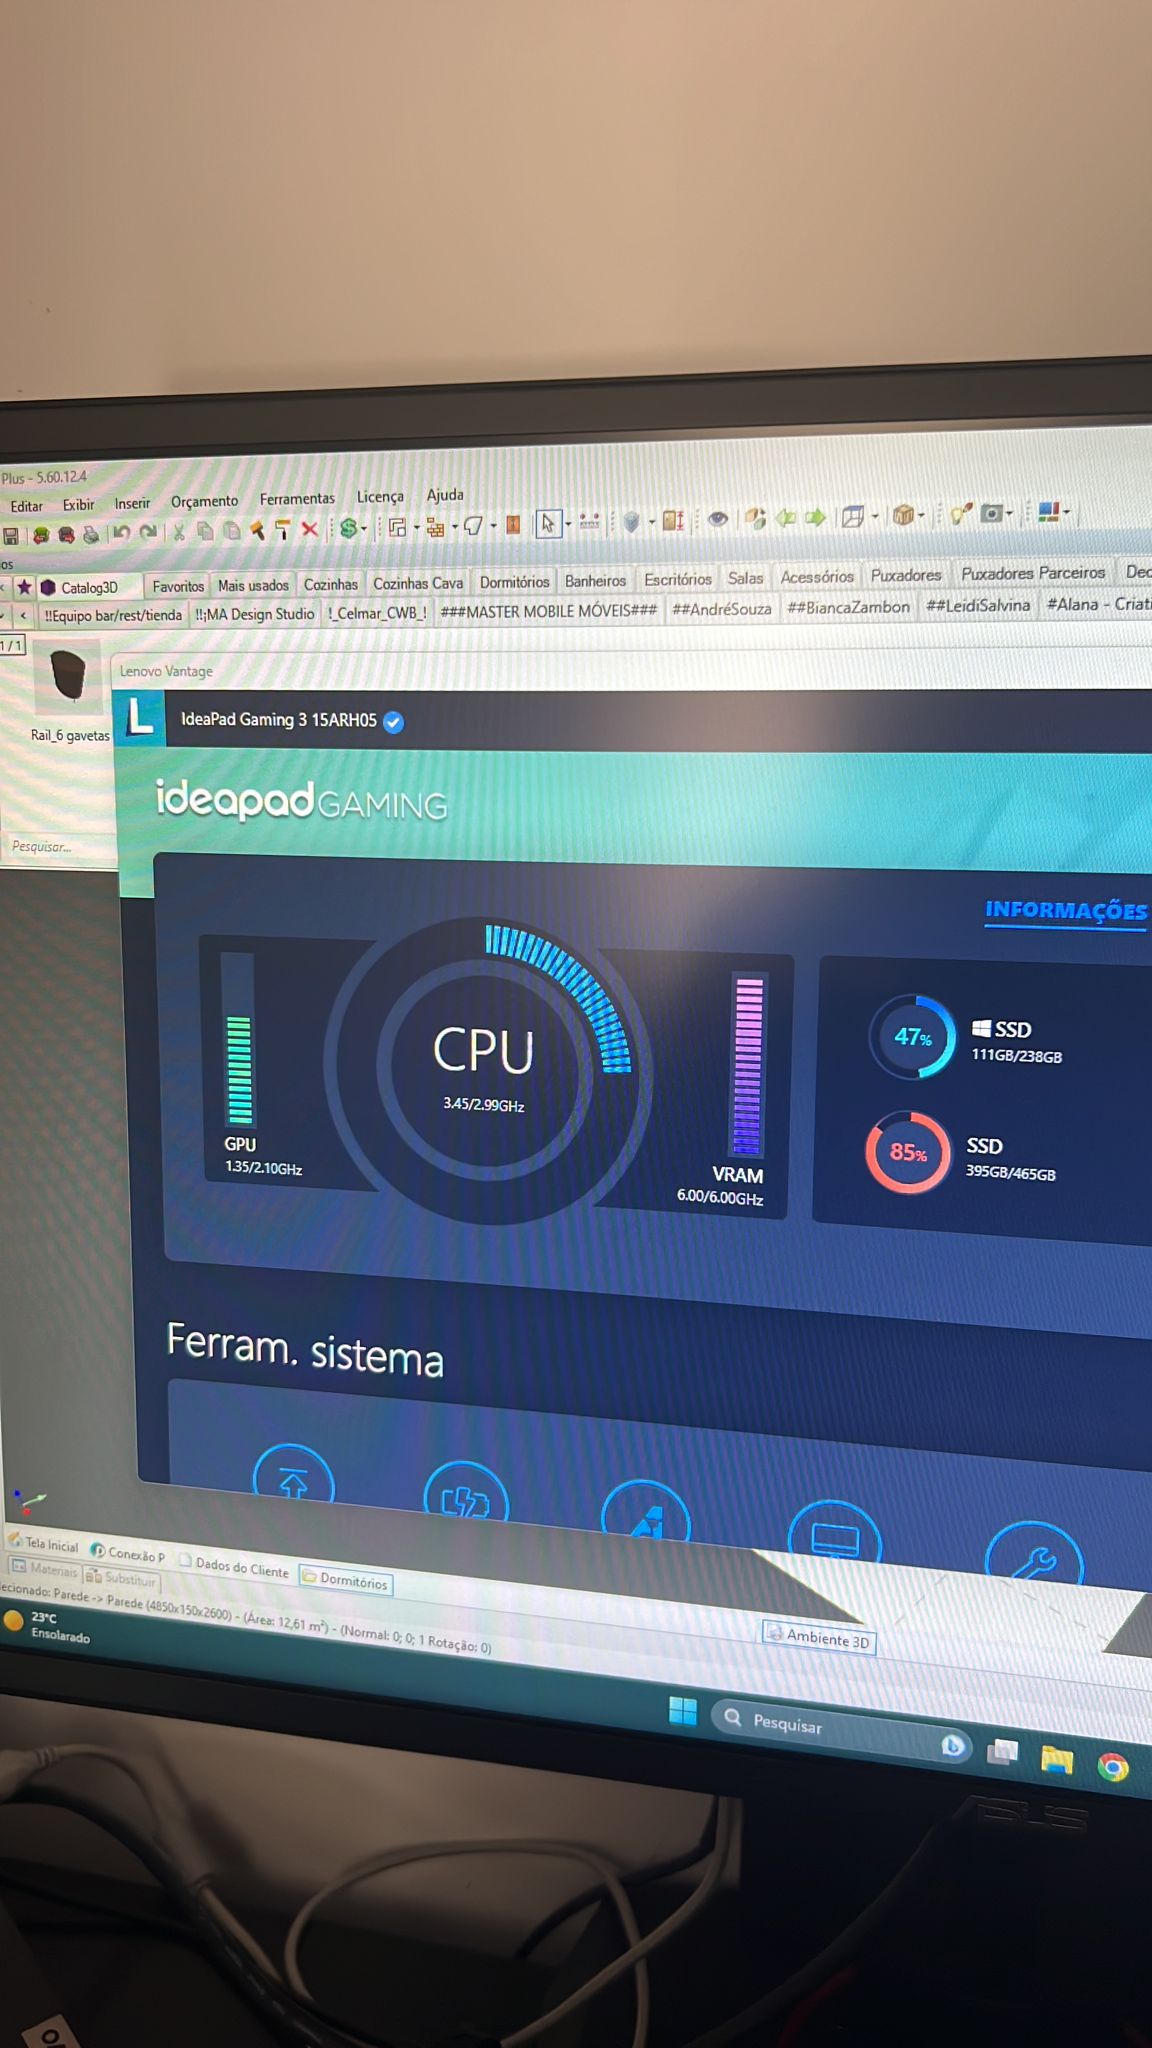Open the Dados do Cliente bottom tab
This screenshot has width=1152, height=2048.
pos(234,1567)
